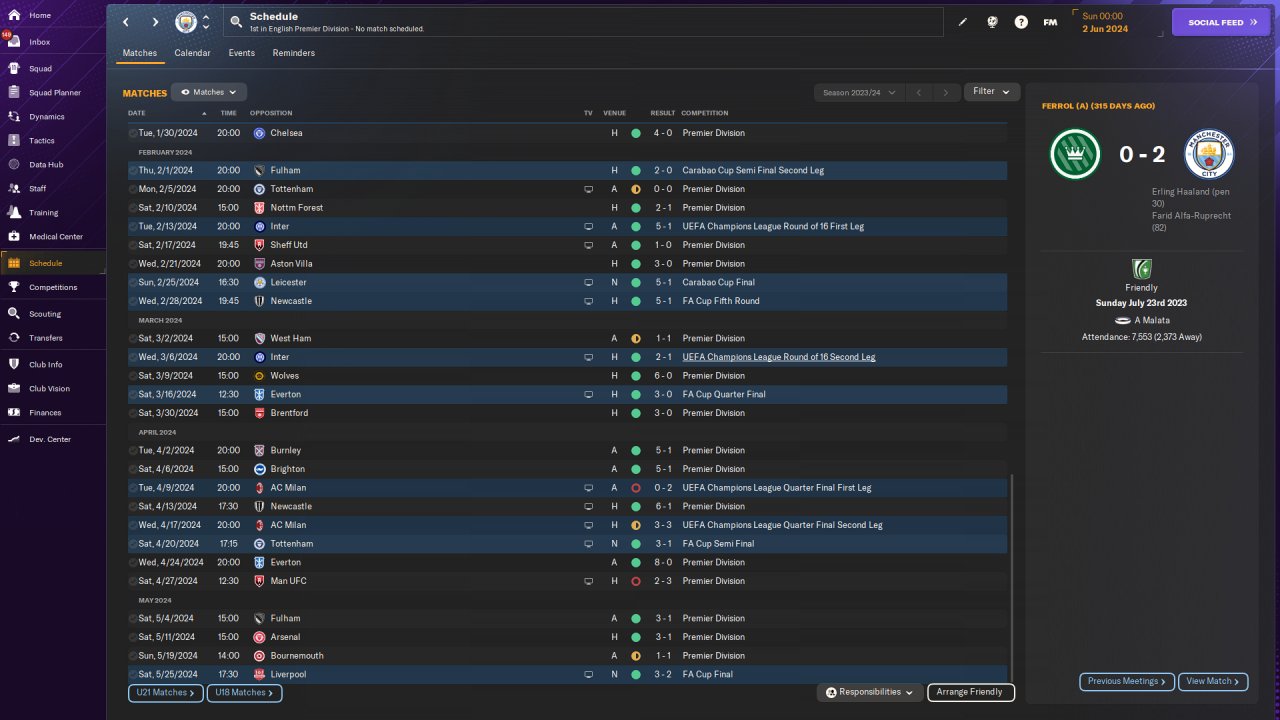The image size is (1280, 720).
Task: Open the help question mark icon
Action: point(1021,22)
